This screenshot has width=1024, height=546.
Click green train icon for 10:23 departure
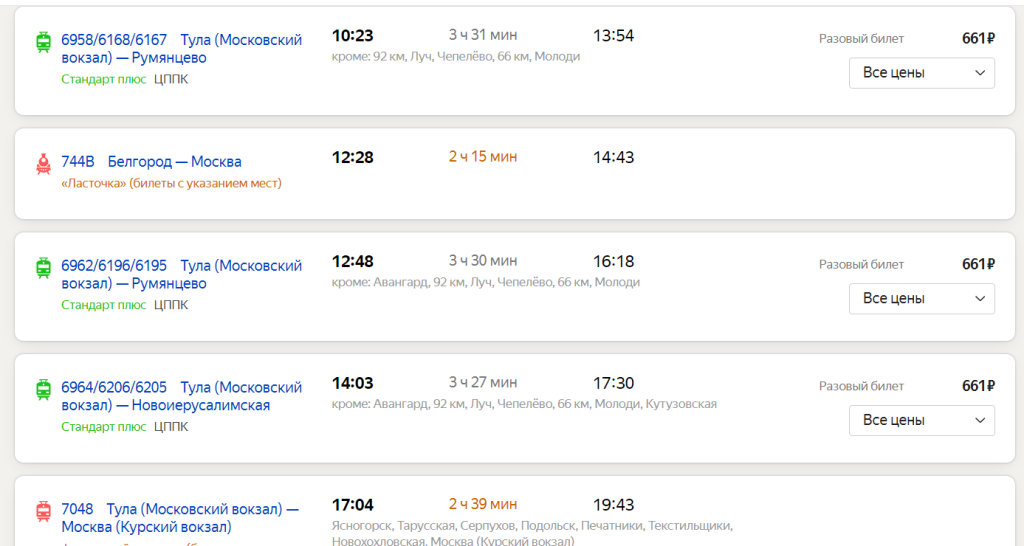[44, 42]
